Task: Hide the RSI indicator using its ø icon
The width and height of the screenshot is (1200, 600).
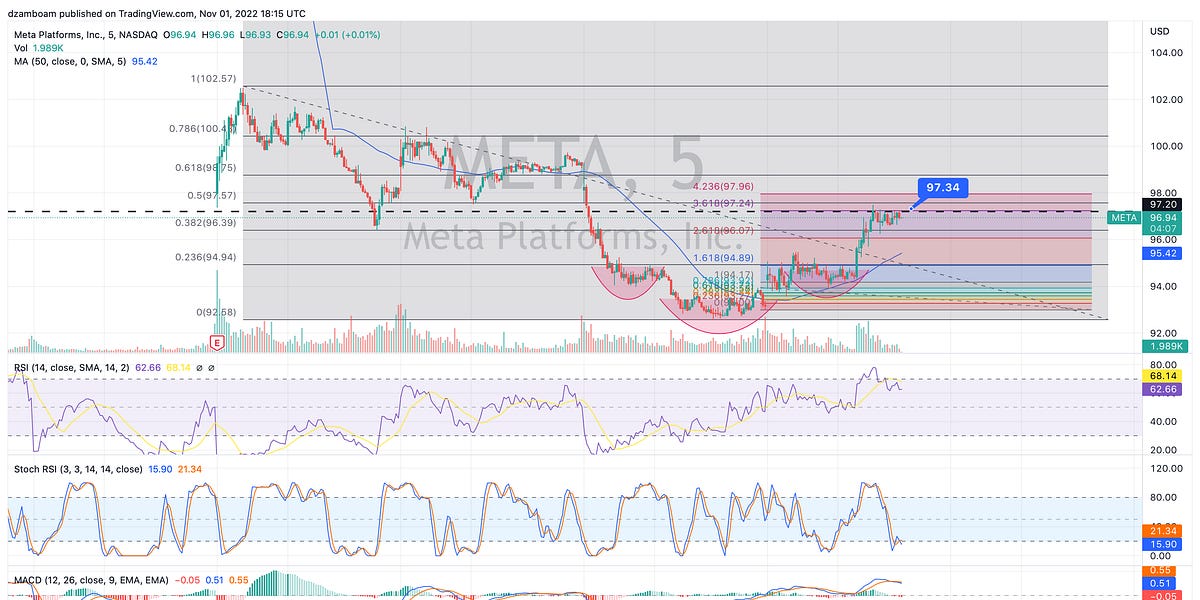Action: click(x=201, y=366)
